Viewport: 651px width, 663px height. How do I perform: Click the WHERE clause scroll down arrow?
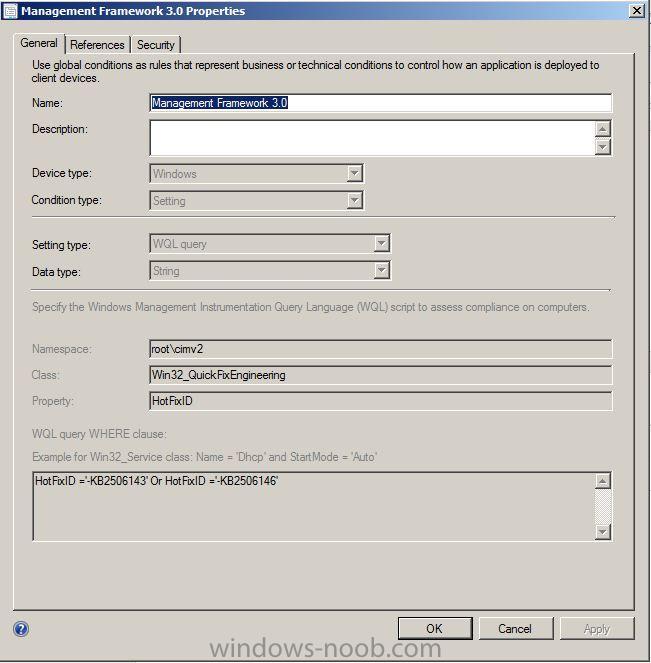pyautogui.click(x=603, y=531)
